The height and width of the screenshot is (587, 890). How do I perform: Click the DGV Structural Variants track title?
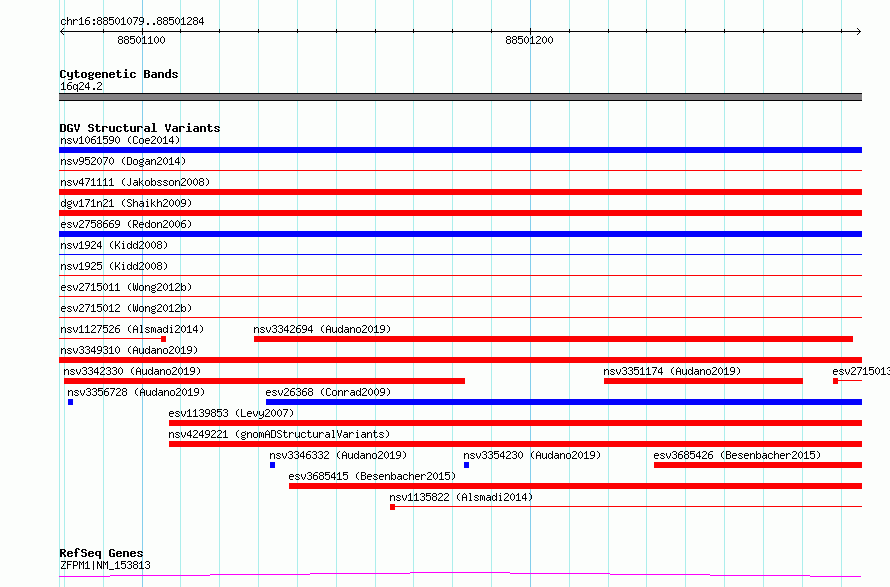140,128
